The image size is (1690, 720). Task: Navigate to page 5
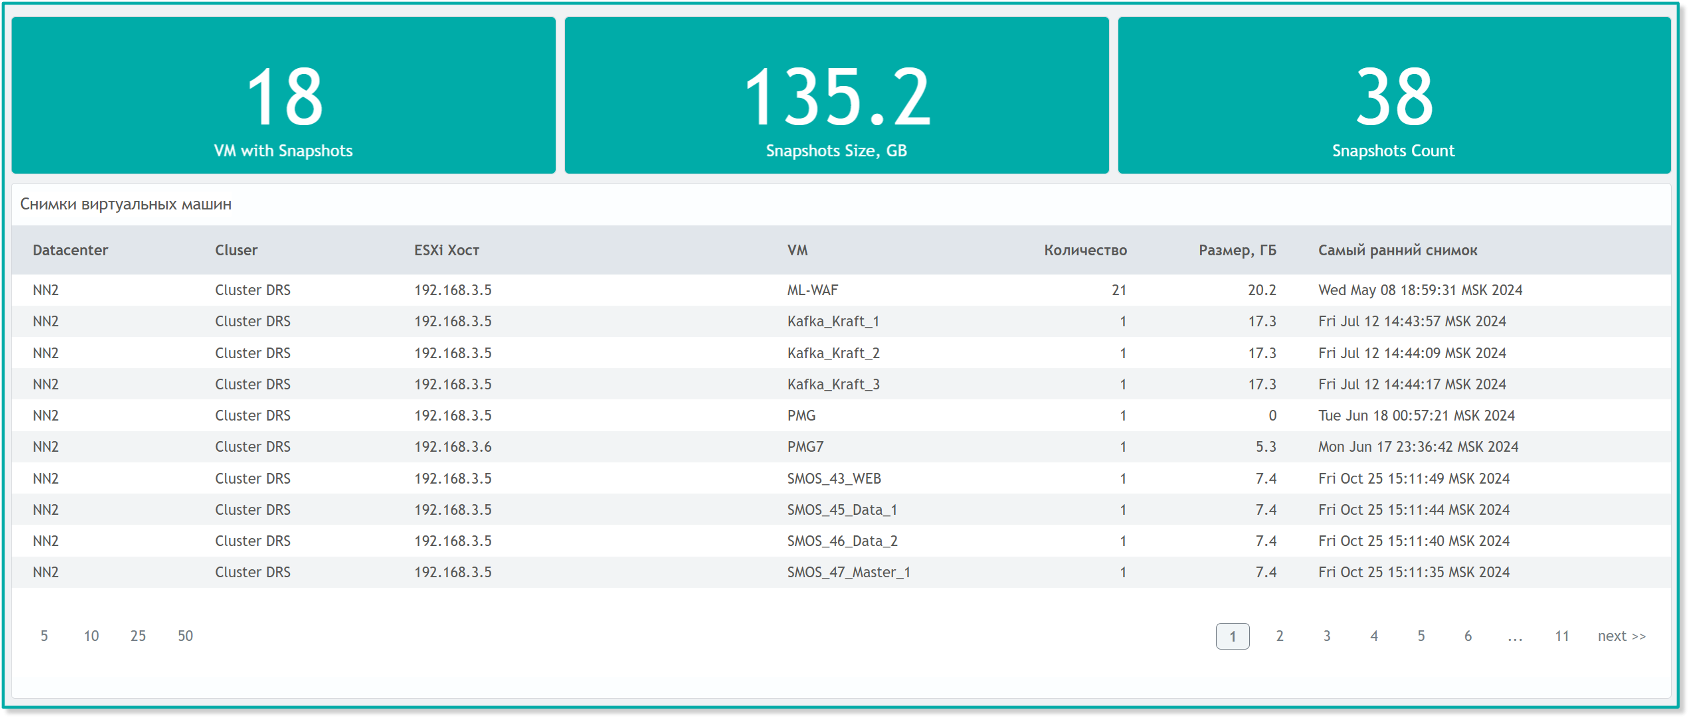click(1421, 636)
